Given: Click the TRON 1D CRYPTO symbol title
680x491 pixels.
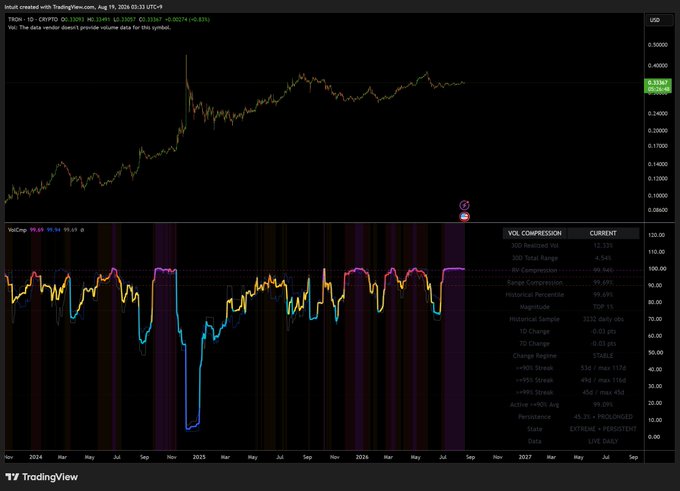Looking at the screenshot, I should pos(33,20).
